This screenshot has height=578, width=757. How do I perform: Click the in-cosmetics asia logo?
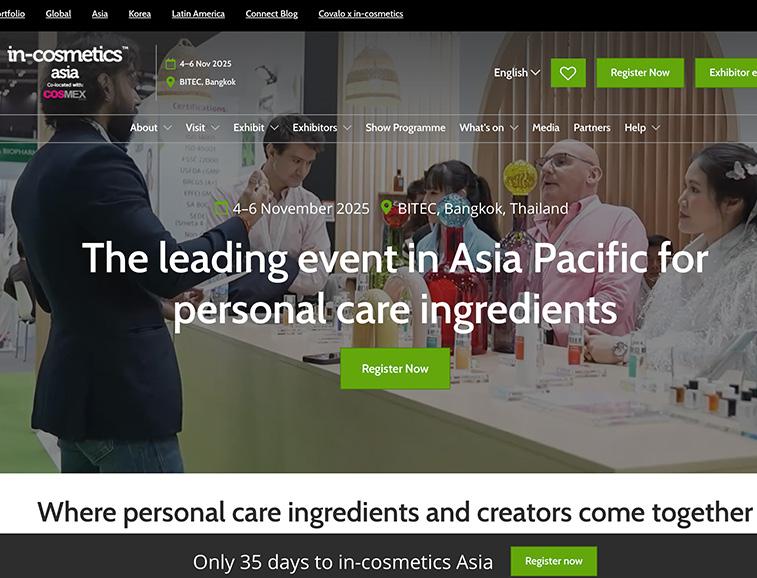[x=67, y=72]
